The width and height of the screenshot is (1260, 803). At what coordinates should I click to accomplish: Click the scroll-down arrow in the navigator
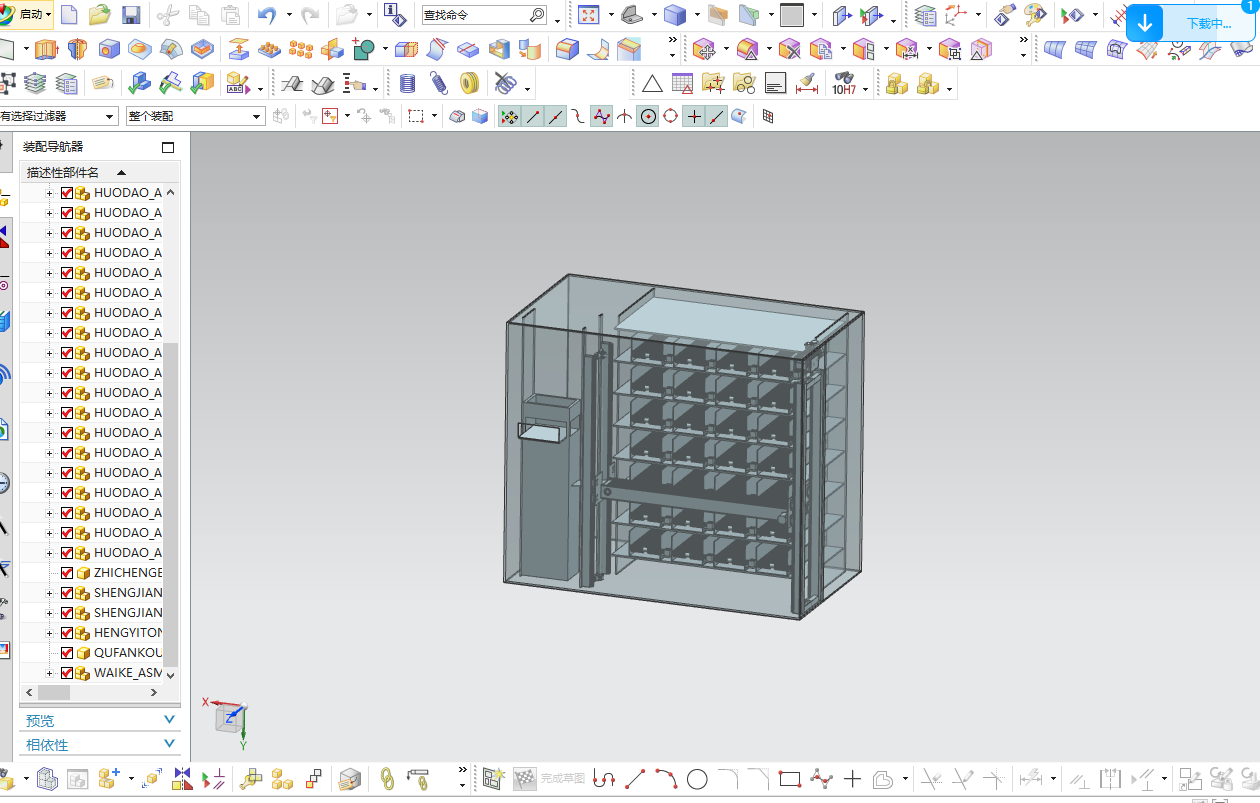click(171, 676)
